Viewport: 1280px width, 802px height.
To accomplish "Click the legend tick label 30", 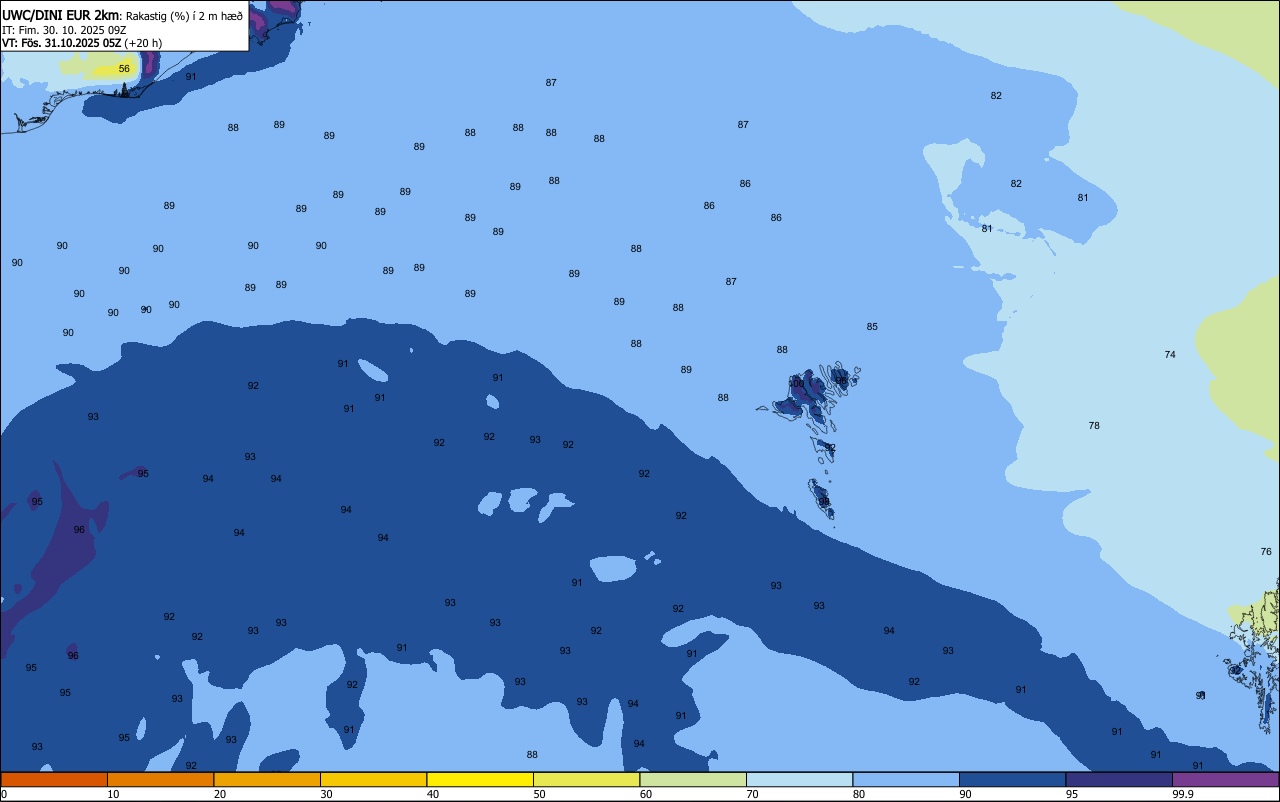I will click(326, 794).
